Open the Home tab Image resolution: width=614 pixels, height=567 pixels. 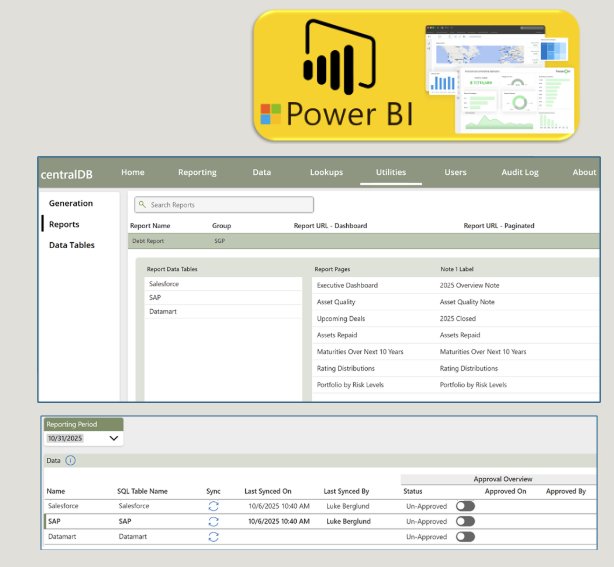pos(133,172)
